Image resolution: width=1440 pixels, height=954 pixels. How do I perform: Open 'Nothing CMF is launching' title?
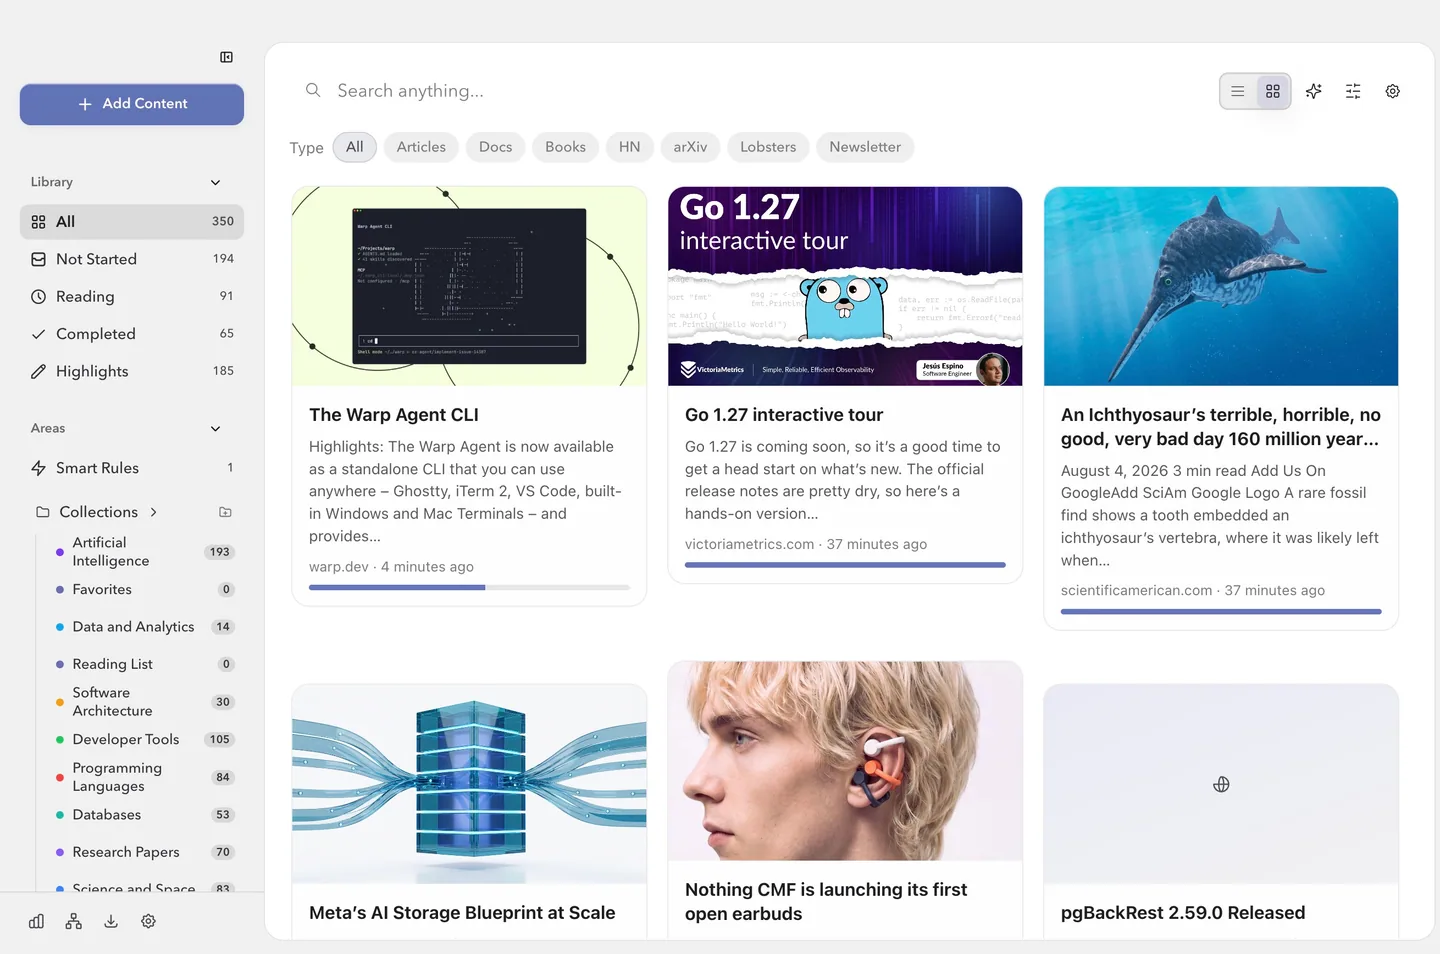point(826,902)
